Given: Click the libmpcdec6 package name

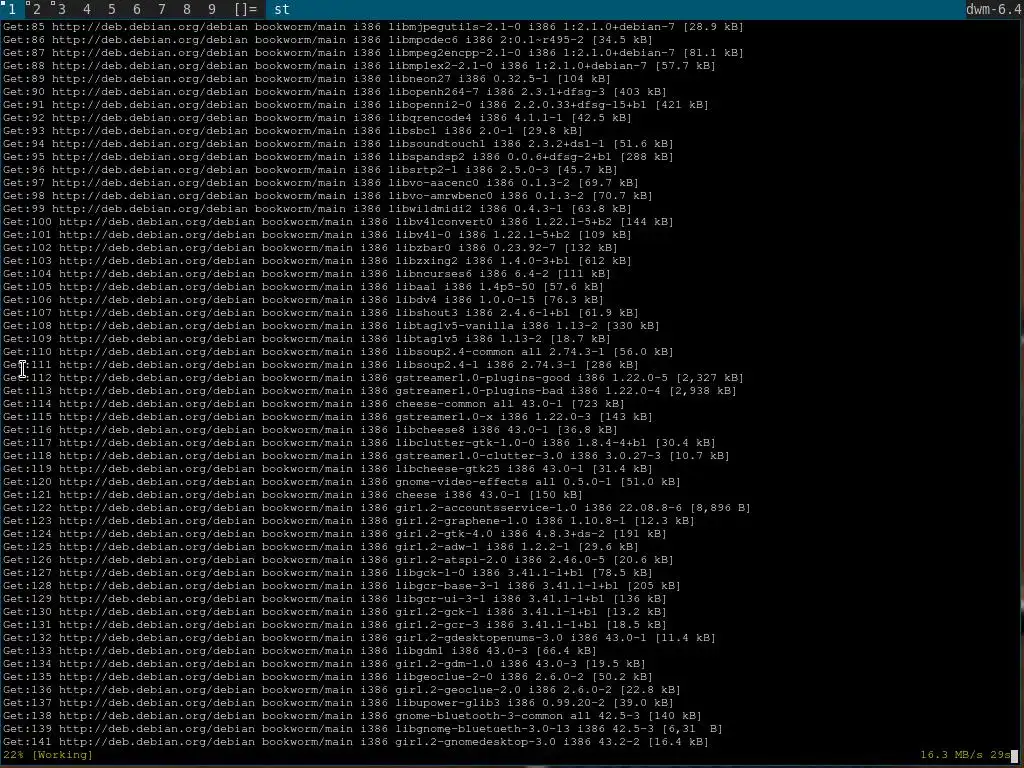Looking at the screenshot, I should 423,40.
